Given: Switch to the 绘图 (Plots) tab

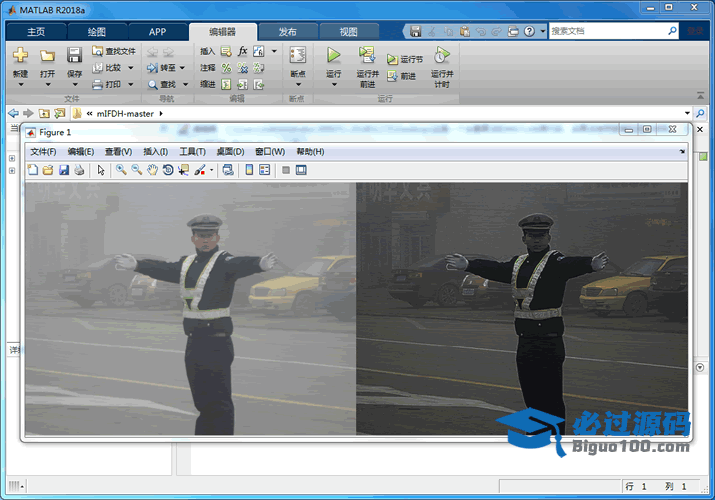Looking at the screenshot, I should 97,32.
